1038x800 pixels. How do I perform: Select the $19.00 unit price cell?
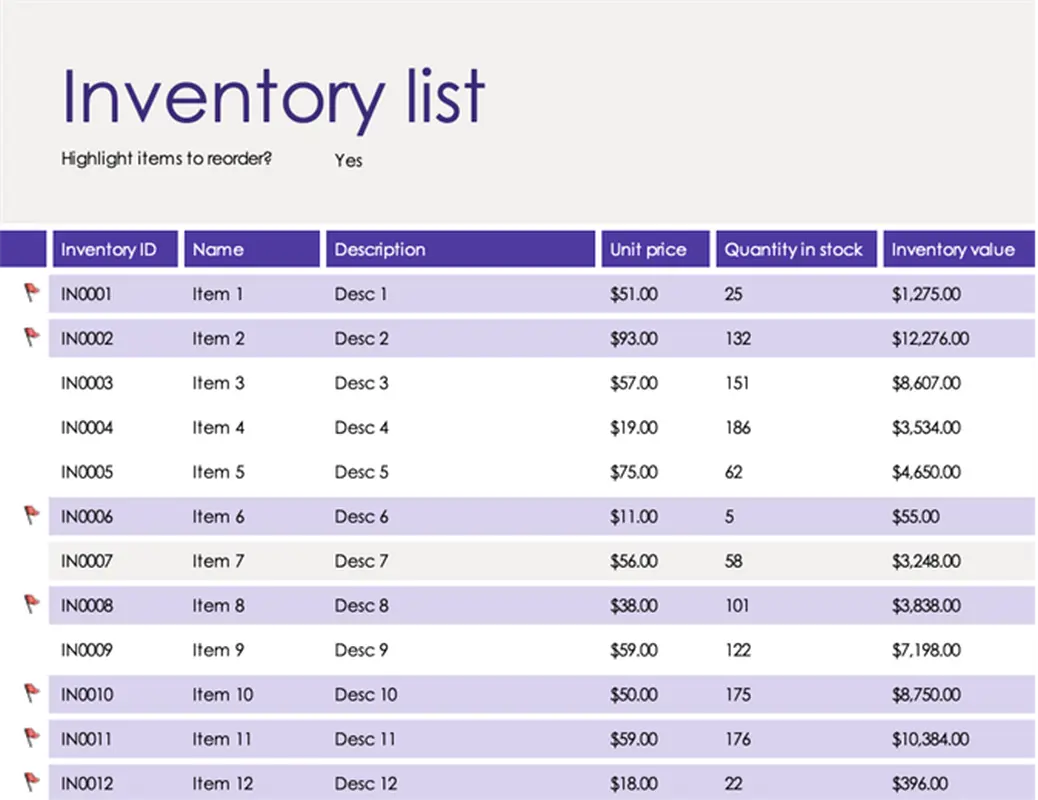(634, 427)
